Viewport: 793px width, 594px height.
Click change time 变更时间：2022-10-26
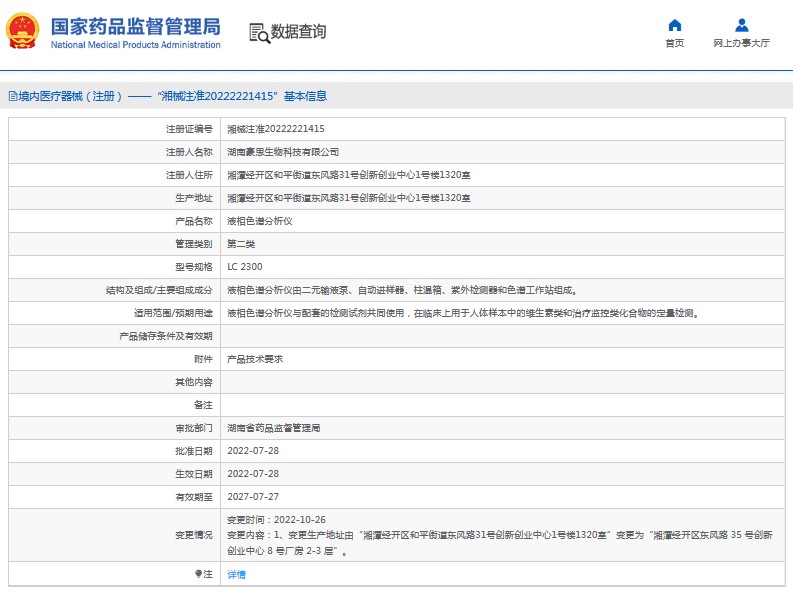pos(276,520)
